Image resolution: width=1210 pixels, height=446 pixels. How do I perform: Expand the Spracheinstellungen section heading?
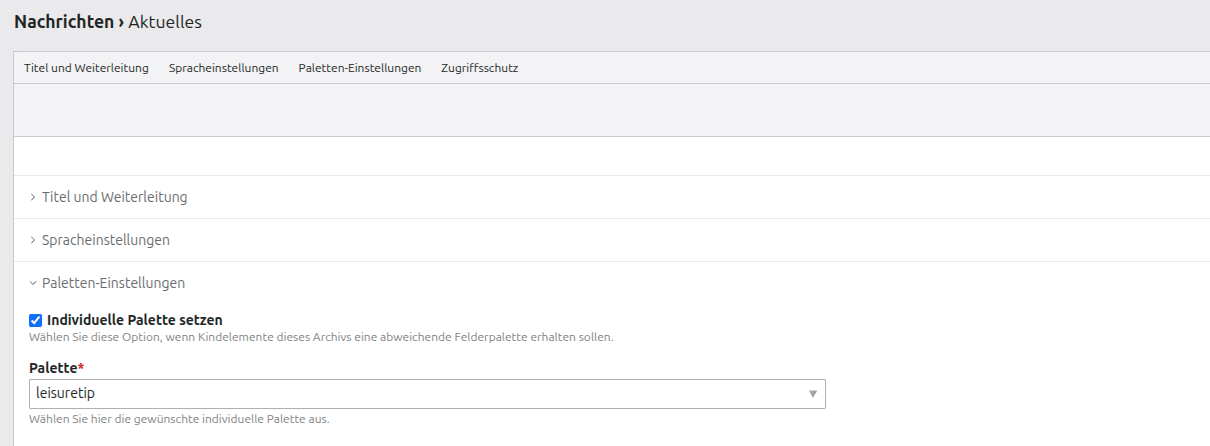105,240
